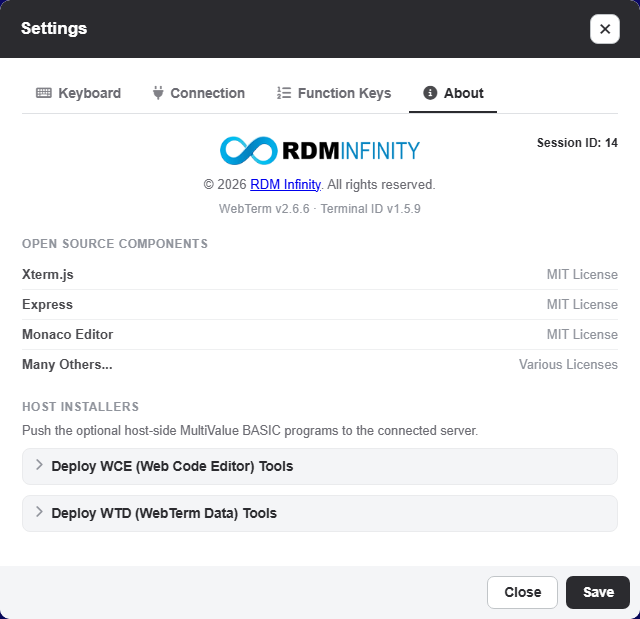Click the WebTerm v2.6.6 version text

[x=264, y=209]
